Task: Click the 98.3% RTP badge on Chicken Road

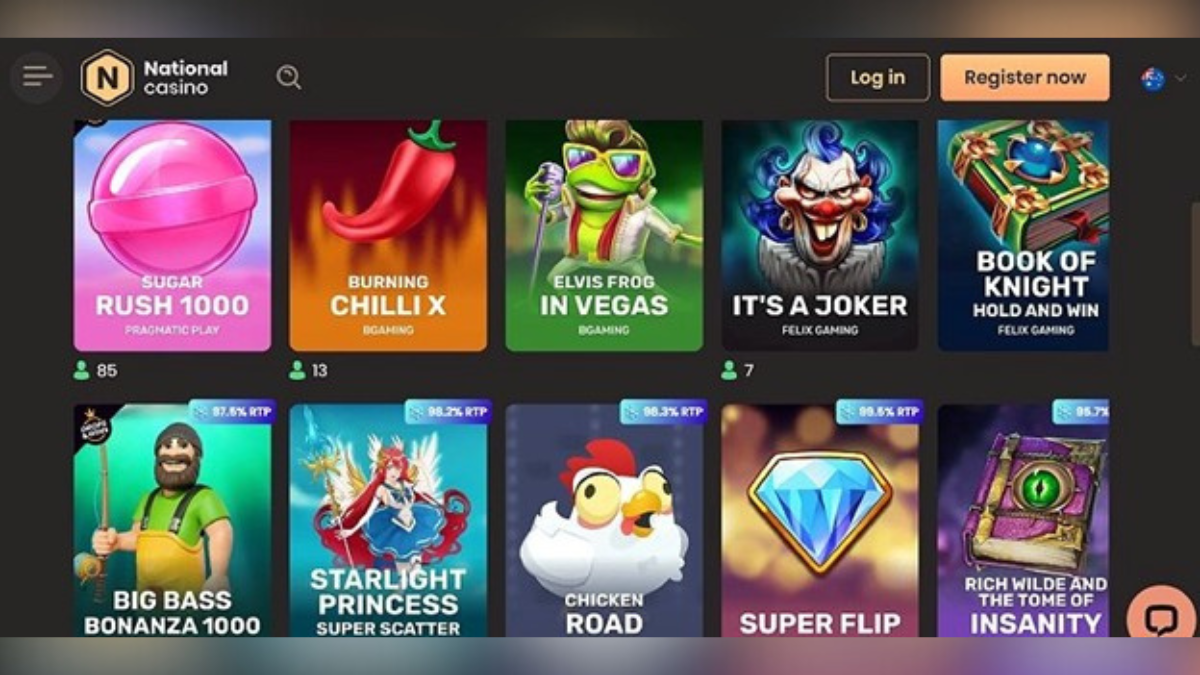Action: click(x=663, y=411)
